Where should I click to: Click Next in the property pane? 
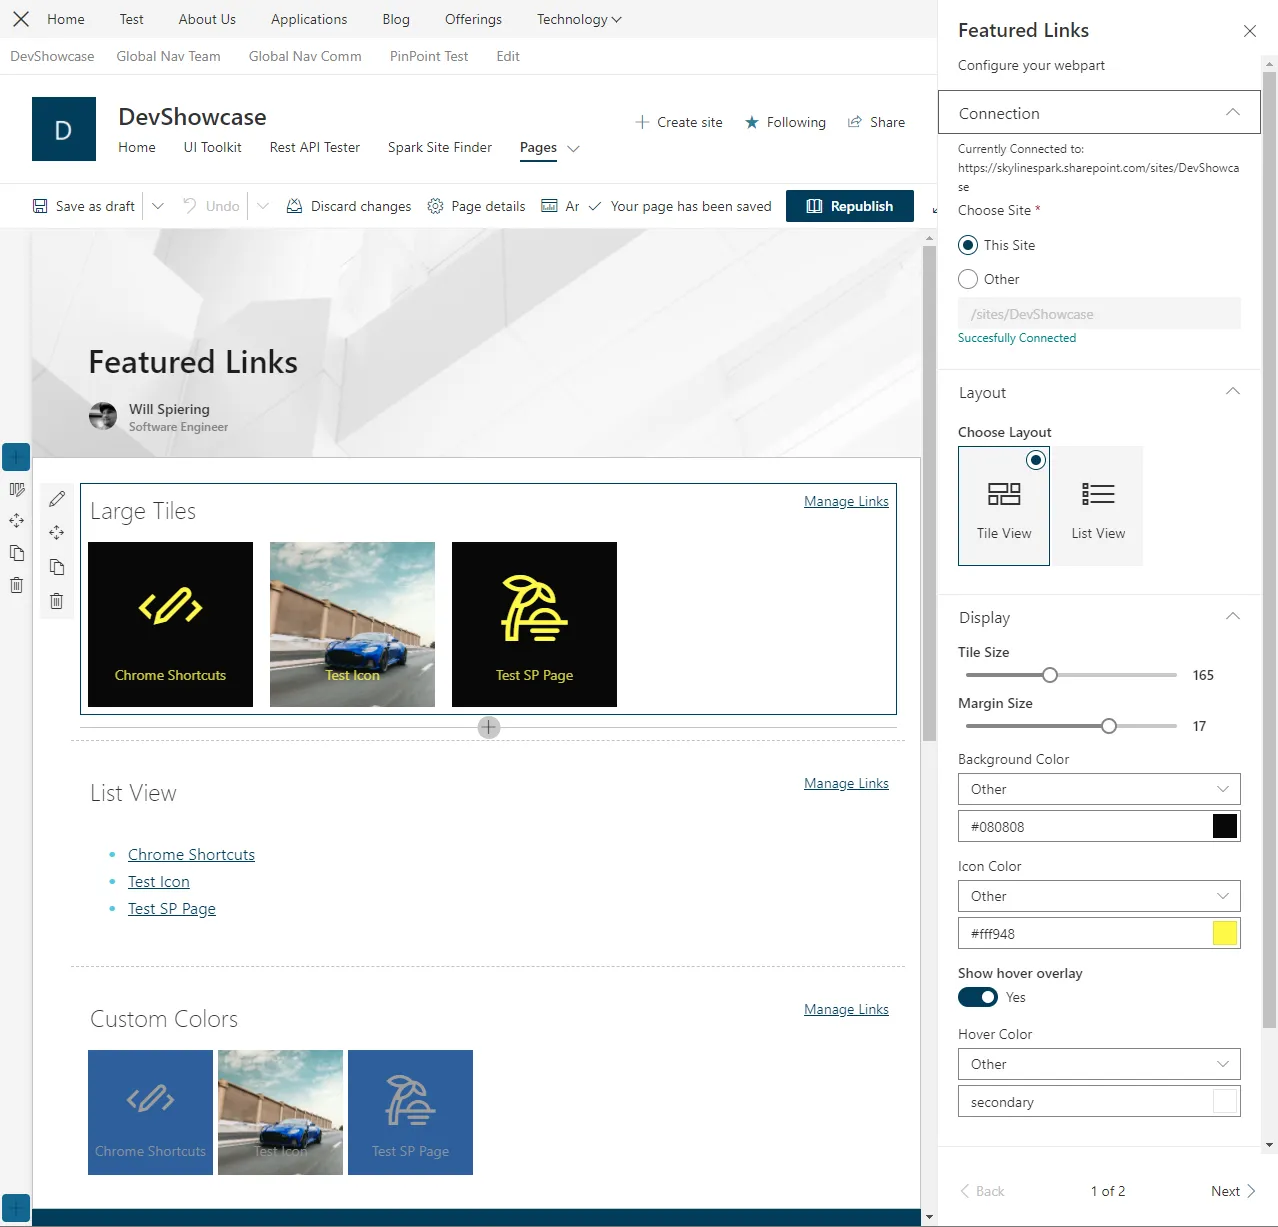(1233, 1191)
